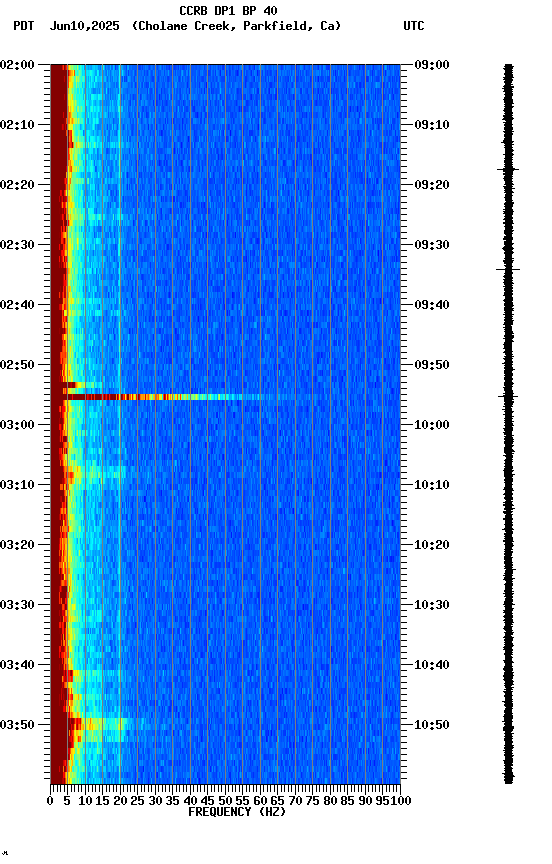Click the dark red low-frequency band at 02:30
Screen dimensions: 552x864
(58, 245)
